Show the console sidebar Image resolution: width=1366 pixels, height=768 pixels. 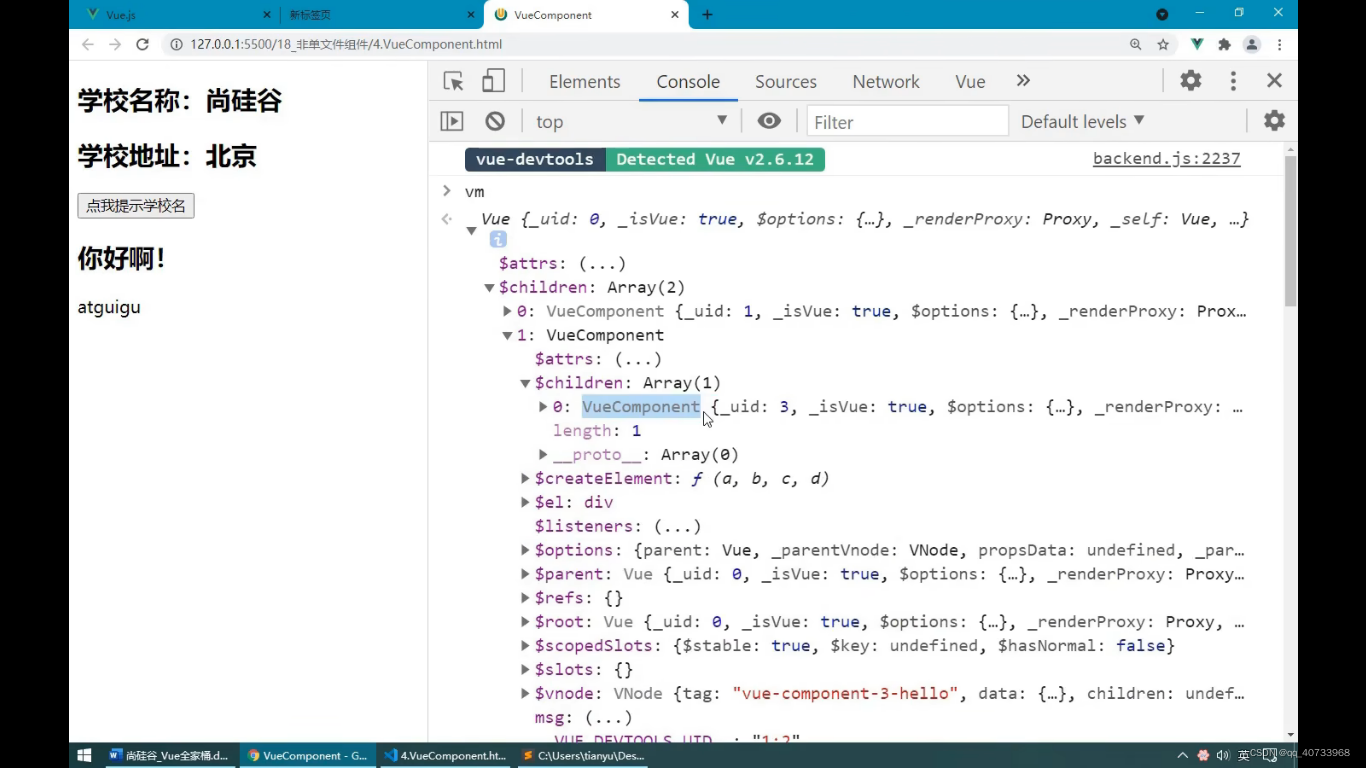tap(452, 121)
